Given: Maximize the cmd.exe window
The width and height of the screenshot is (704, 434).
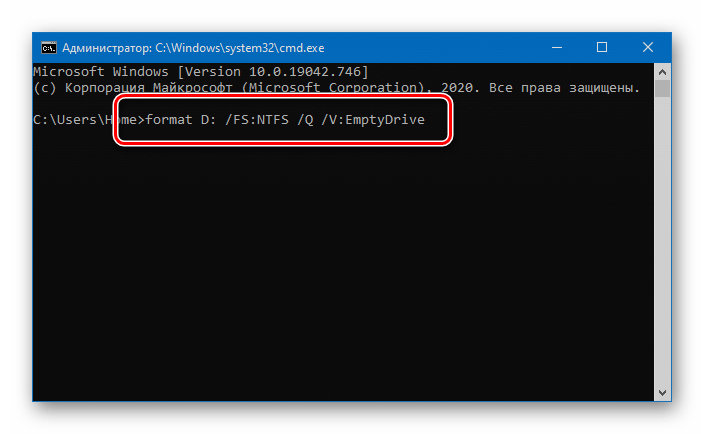Looking at the screenshot, I should coord(602,47).
